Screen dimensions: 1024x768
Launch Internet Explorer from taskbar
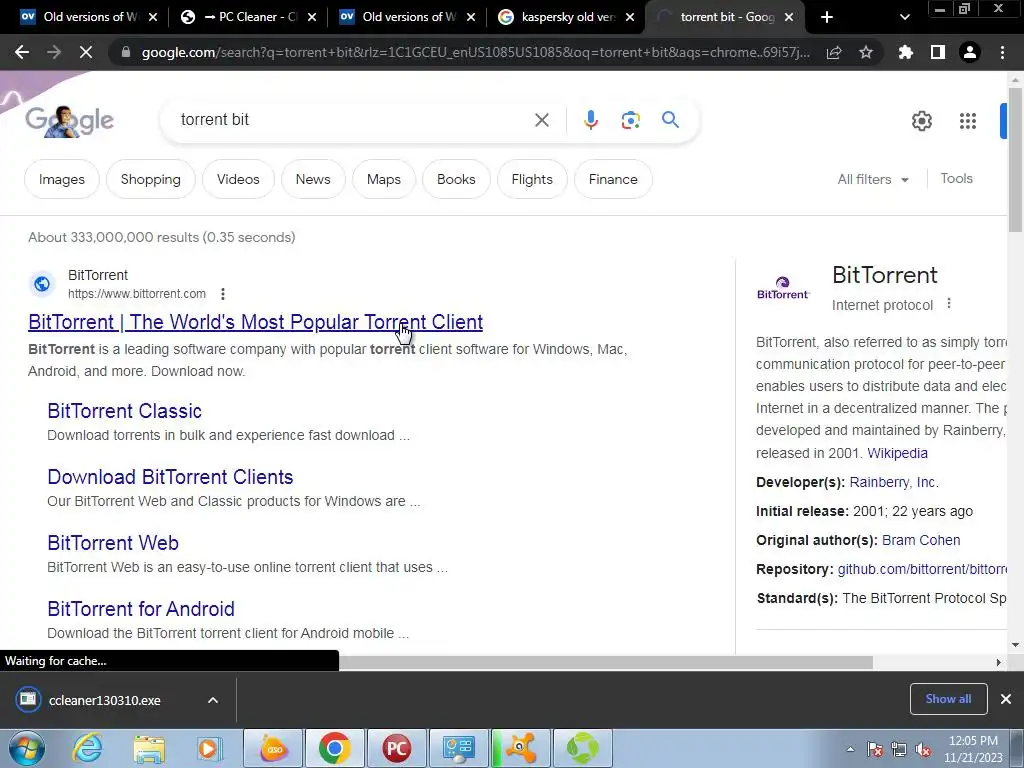point(88,748)
